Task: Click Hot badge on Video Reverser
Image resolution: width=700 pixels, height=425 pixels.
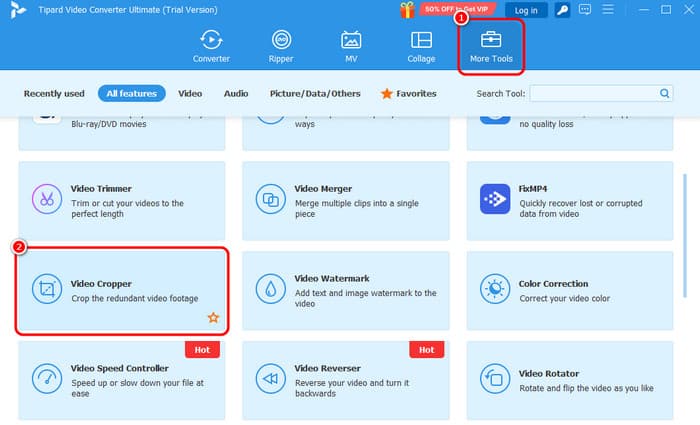Action: [426, 350]
